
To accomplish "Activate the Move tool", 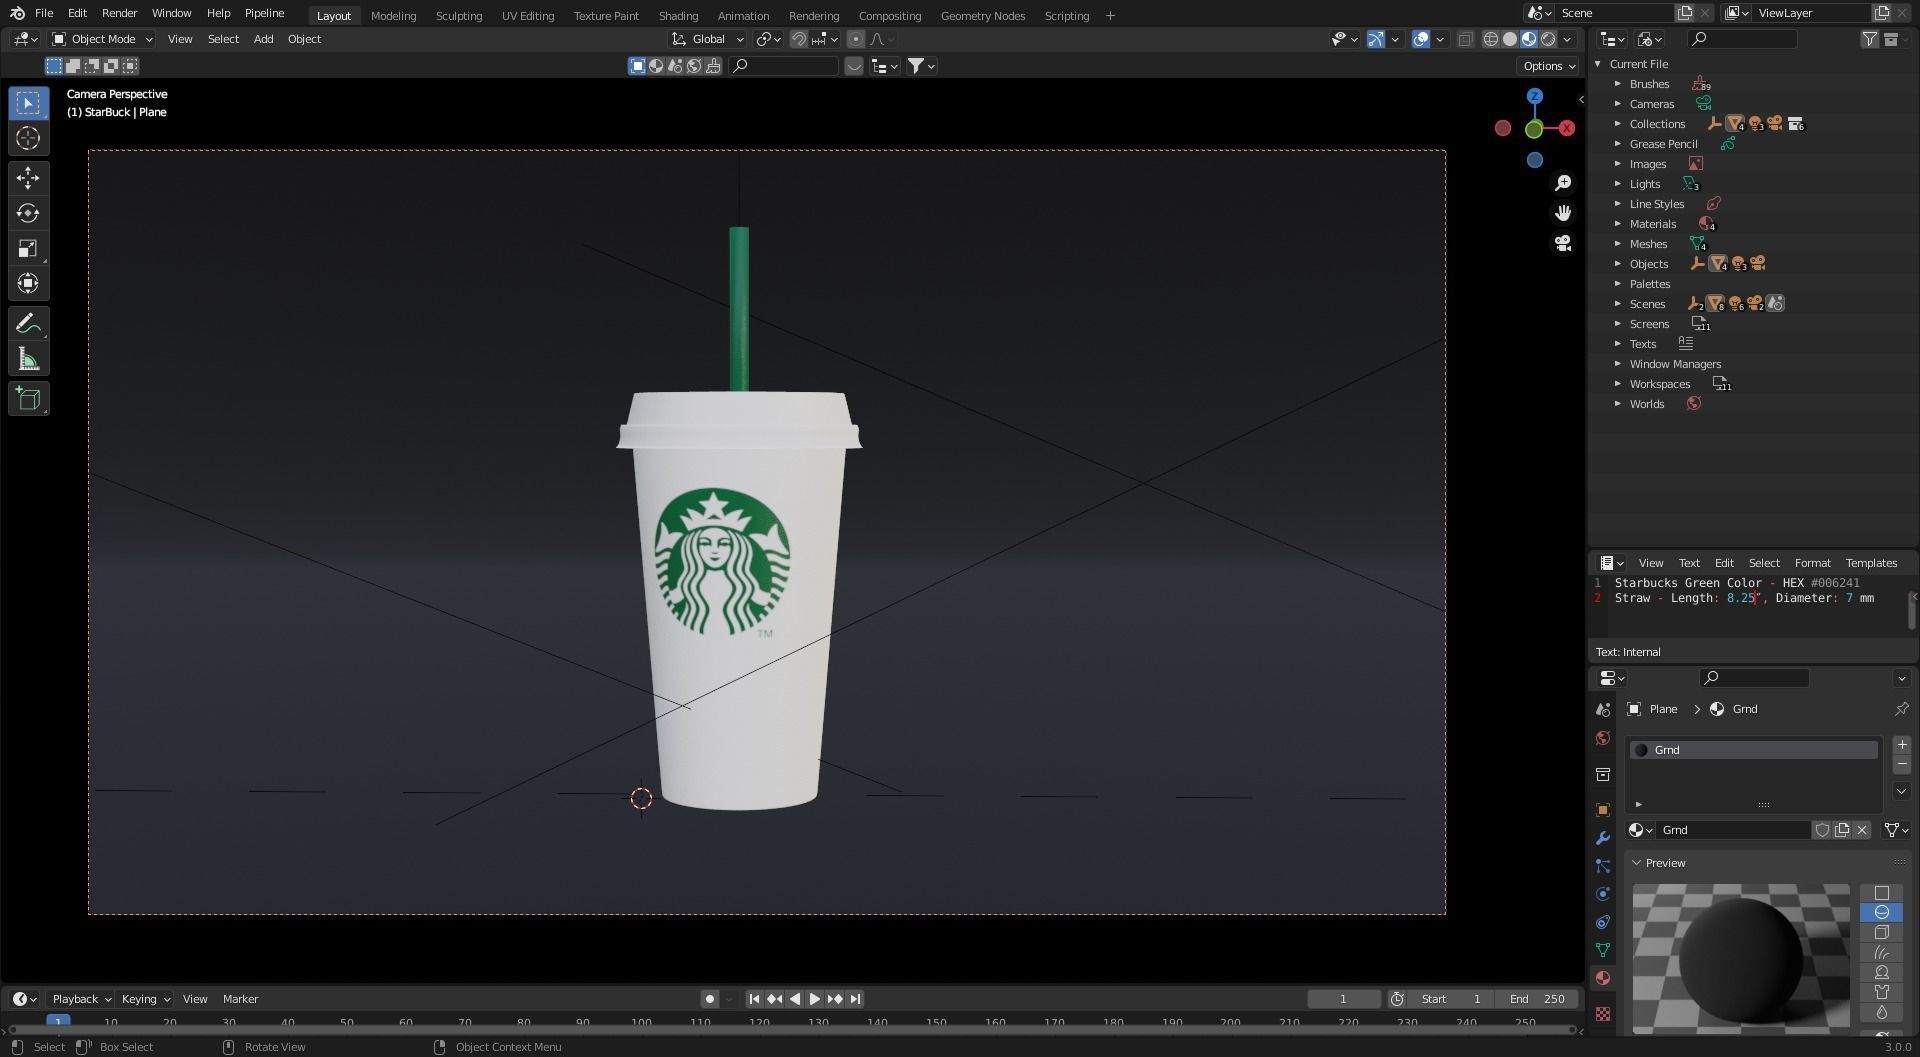I will [x=28, y=178].
